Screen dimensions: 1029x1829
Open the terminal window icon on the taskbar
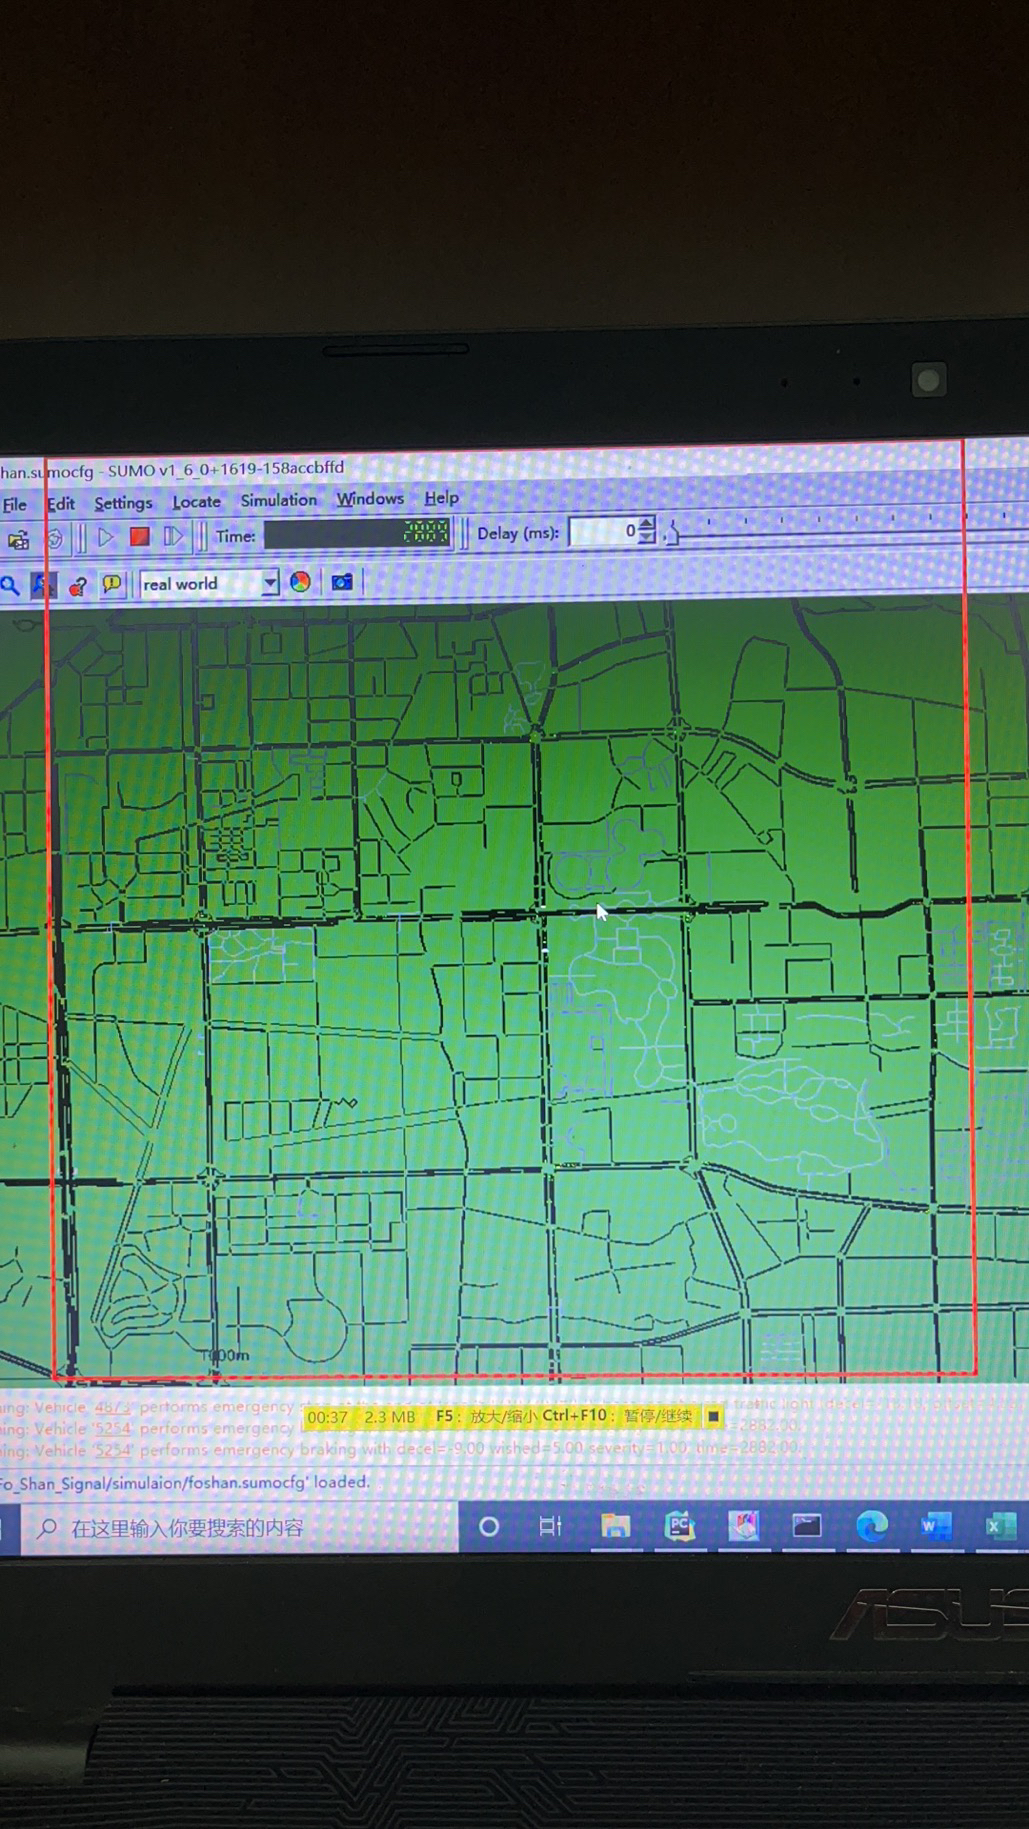coord(807,1525)
